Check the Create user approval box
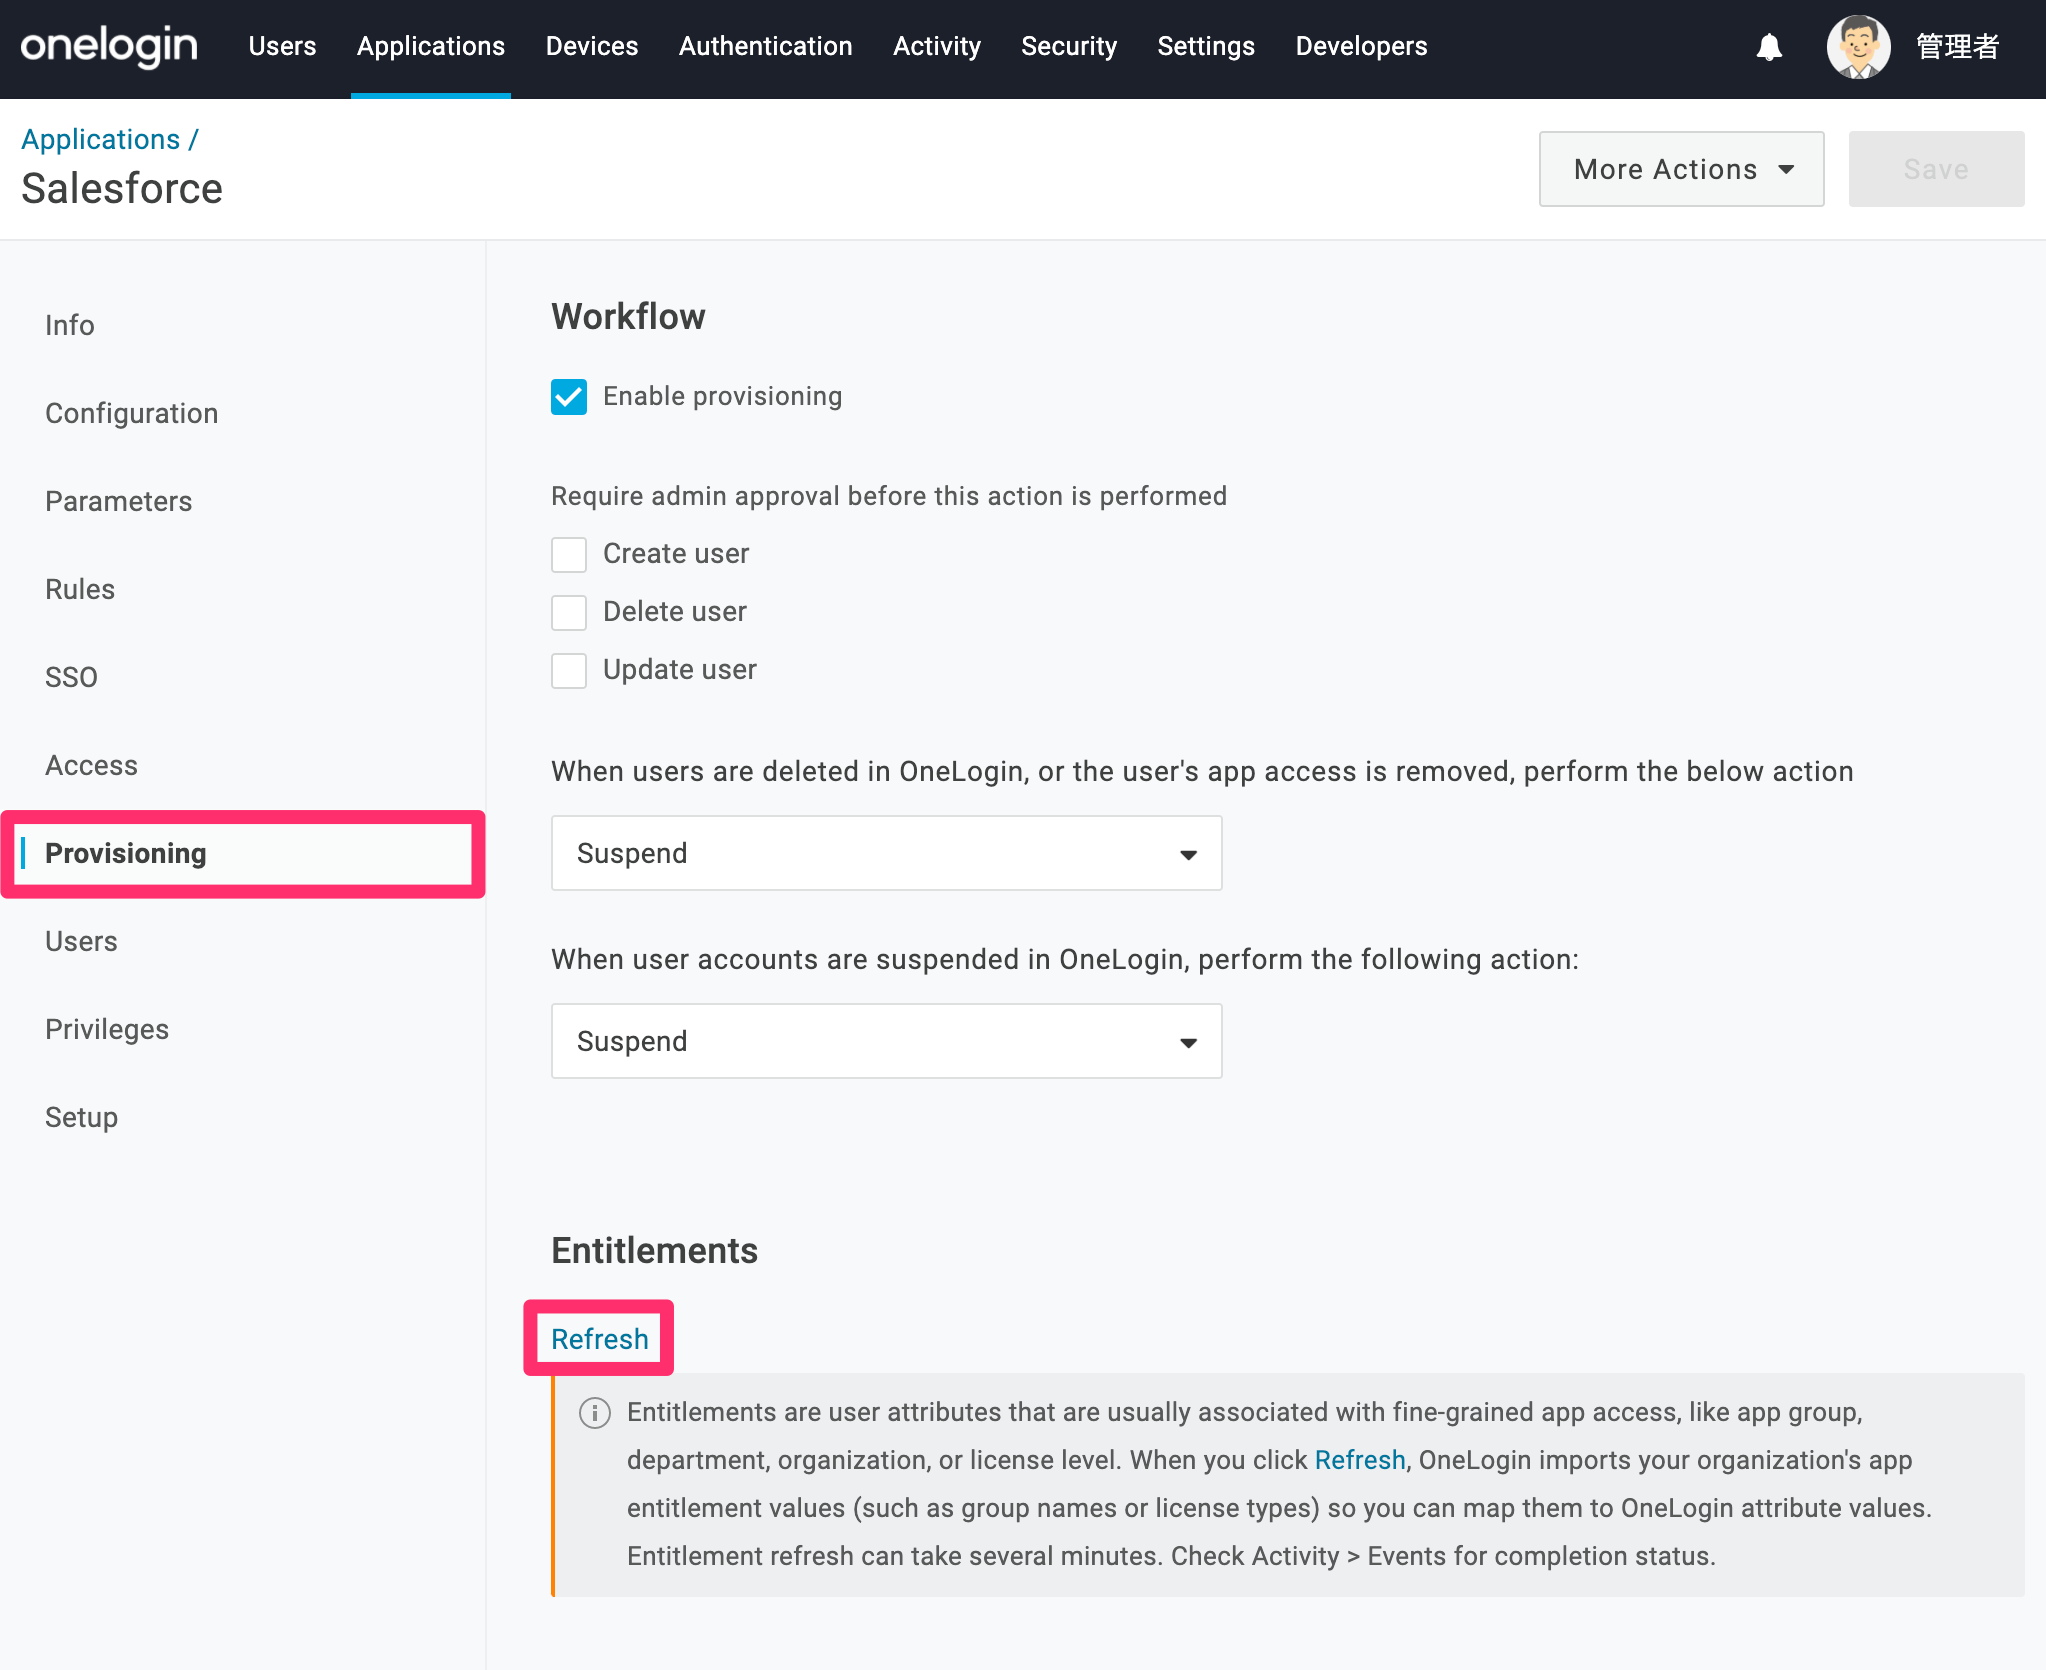The image size is (2046, 1670). [569, 554]
